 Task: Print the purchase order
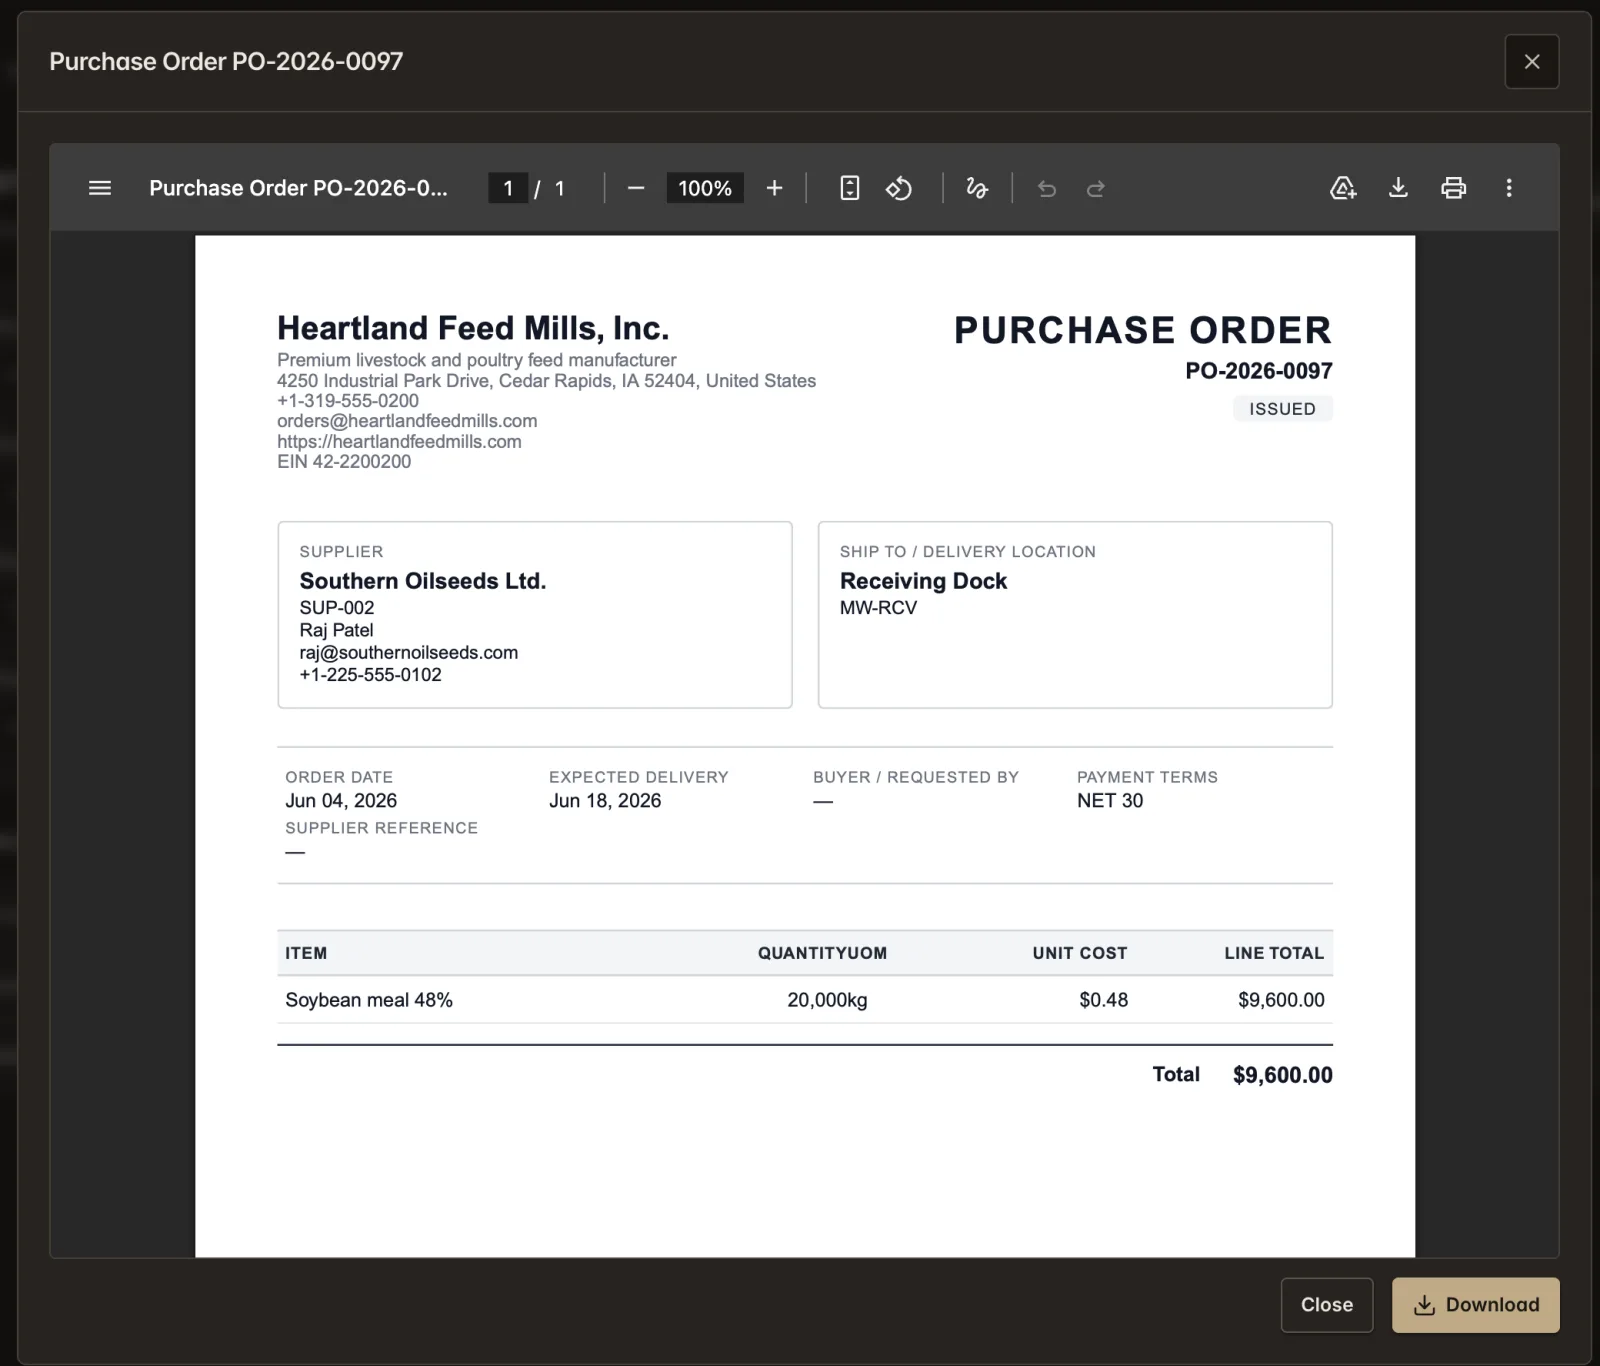coord(1453,188)
